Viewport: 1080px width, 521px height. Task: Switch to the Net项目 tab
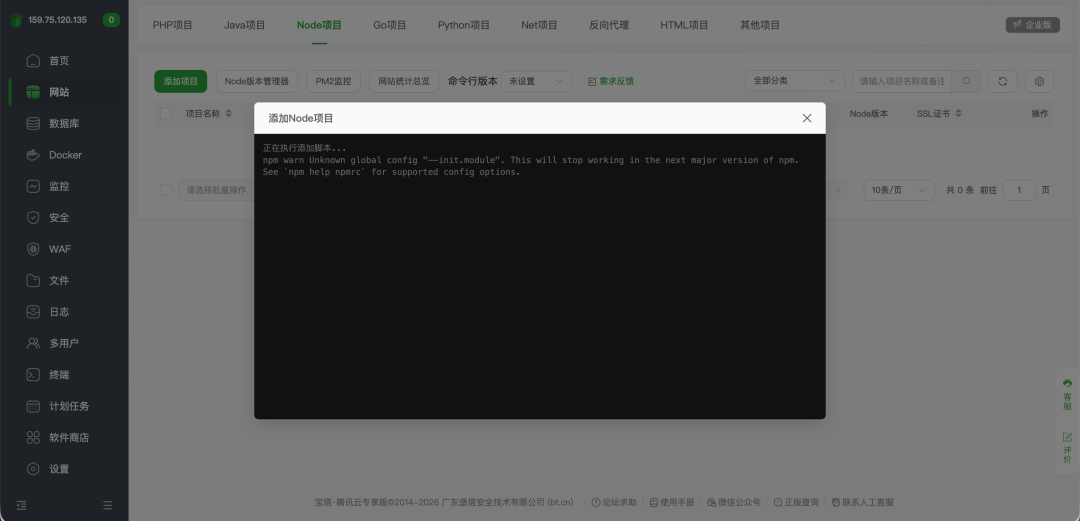pyautogui.click(x=539, y=25)
